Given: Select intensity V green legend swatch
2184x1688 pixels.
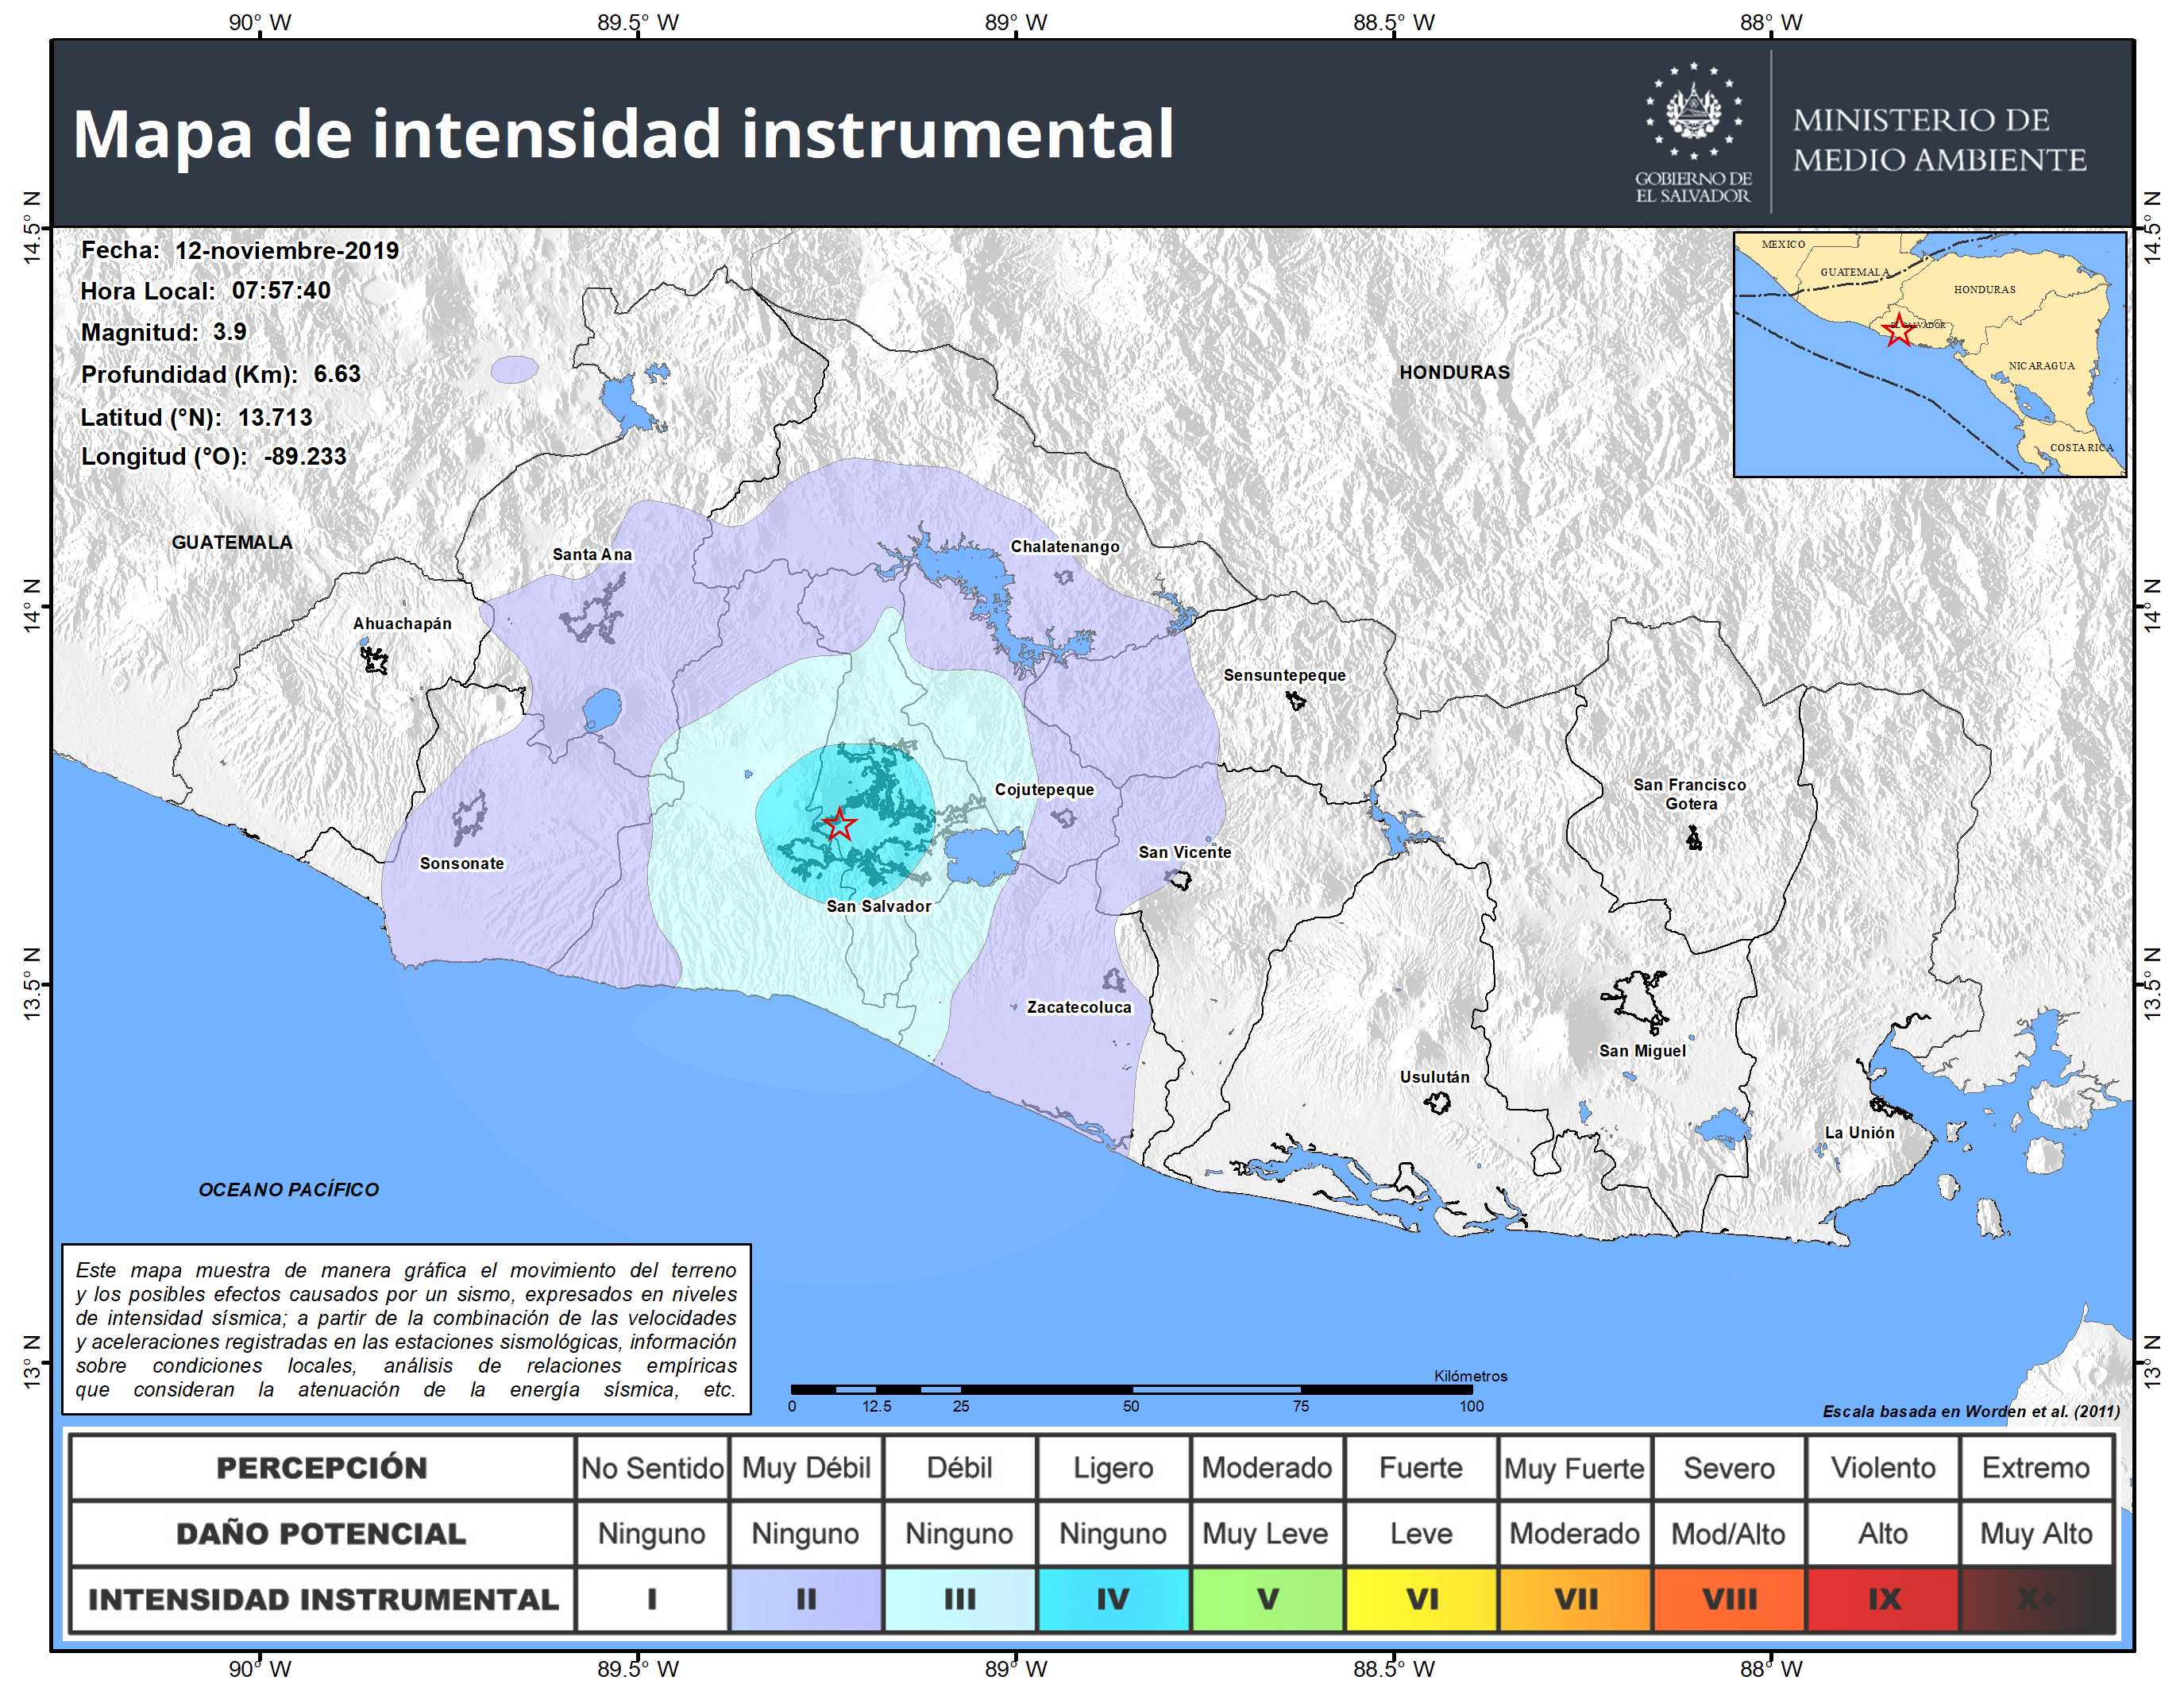Looking at the screenshot, I should pos(1267,1600).
